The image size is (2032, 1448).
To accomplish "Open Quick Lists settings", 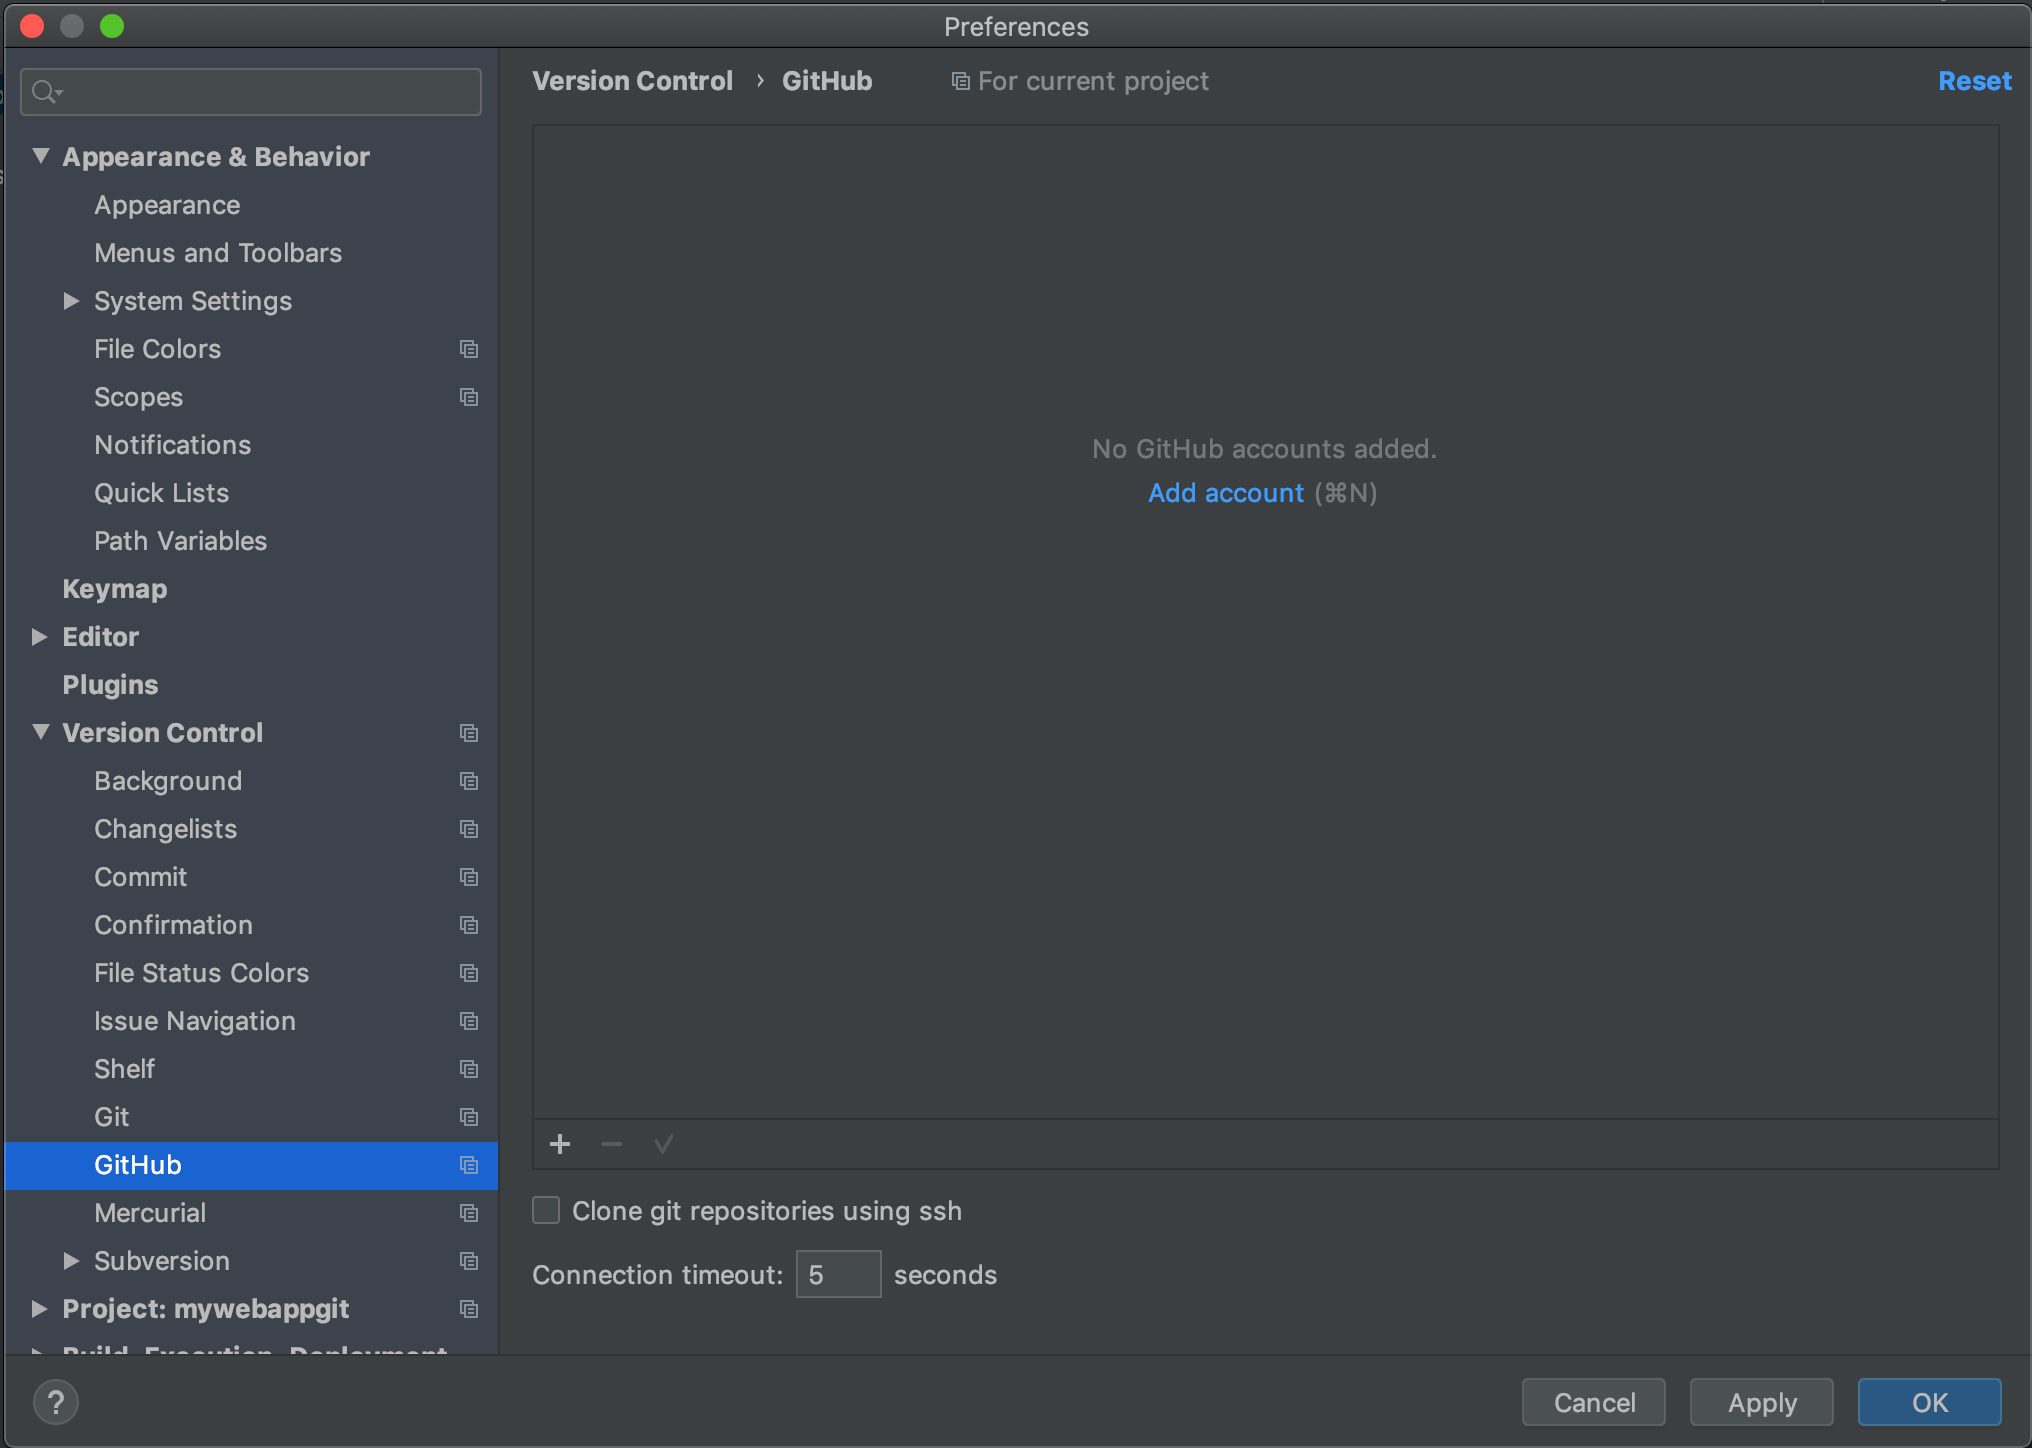I will click(162, 493).
